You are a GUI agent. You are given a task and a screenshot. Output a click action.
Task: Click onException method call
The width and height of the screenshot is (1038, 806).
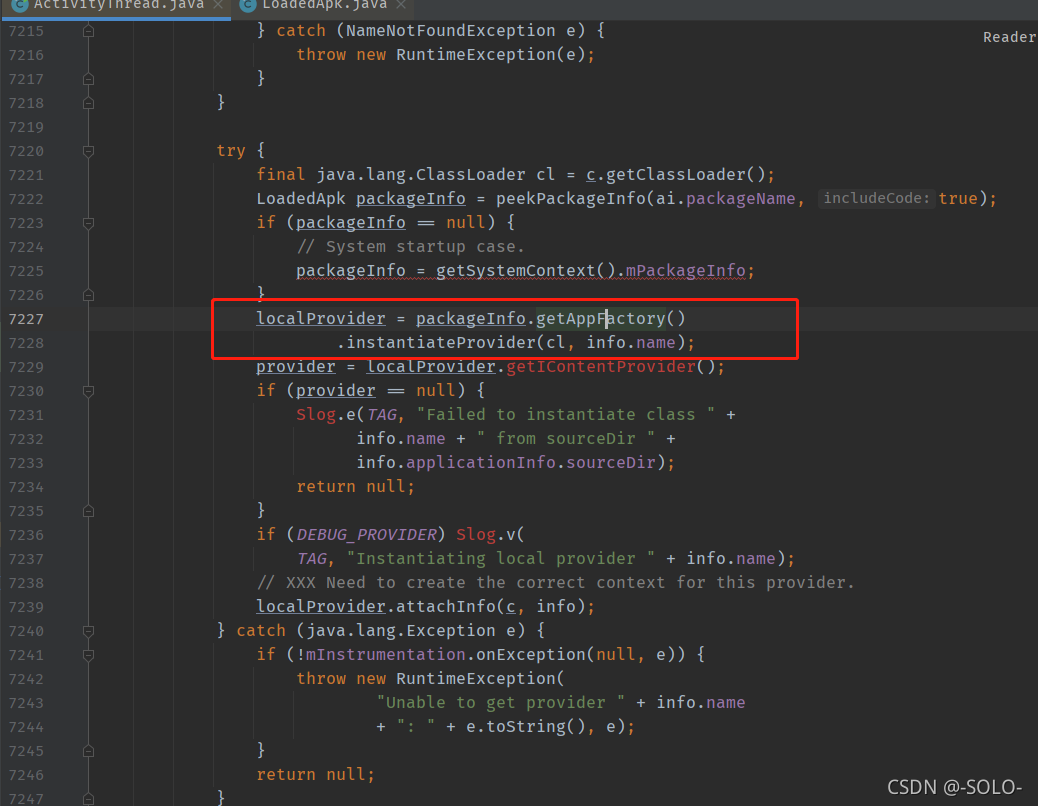[x=531, y=654]
